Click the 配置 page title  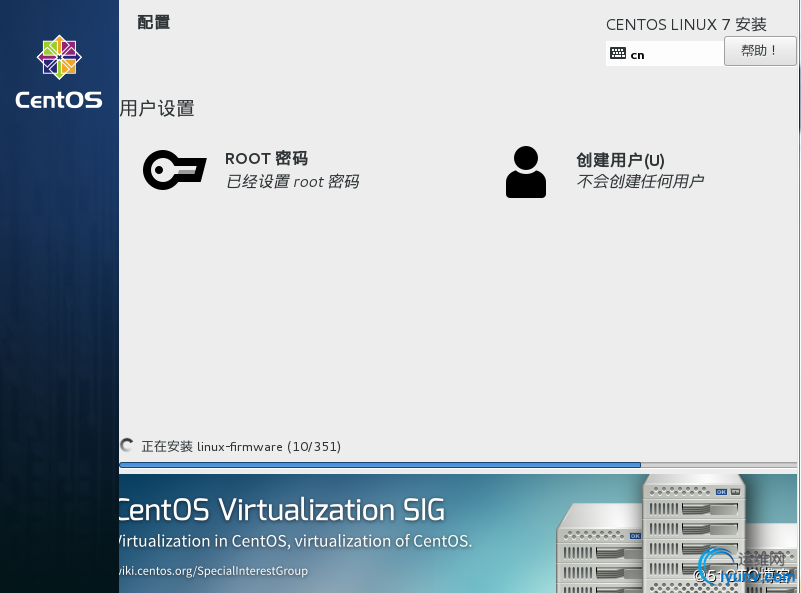(x=153, y=22)
